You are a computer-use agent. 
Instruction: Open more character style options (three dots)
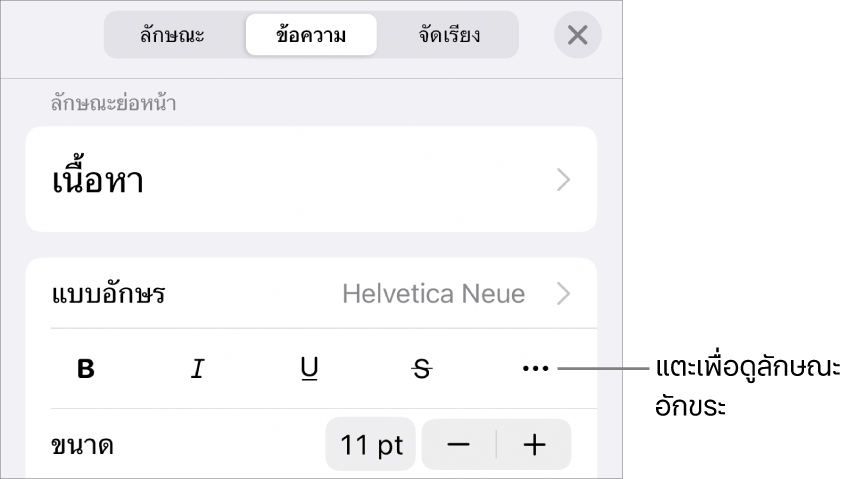point(535,369)
